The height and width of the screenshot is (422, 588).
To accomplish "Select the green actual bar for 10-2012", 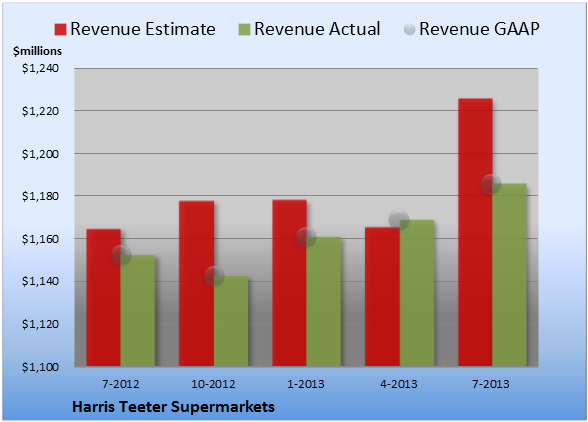I will pyautogui.click(x=231, y=321).
